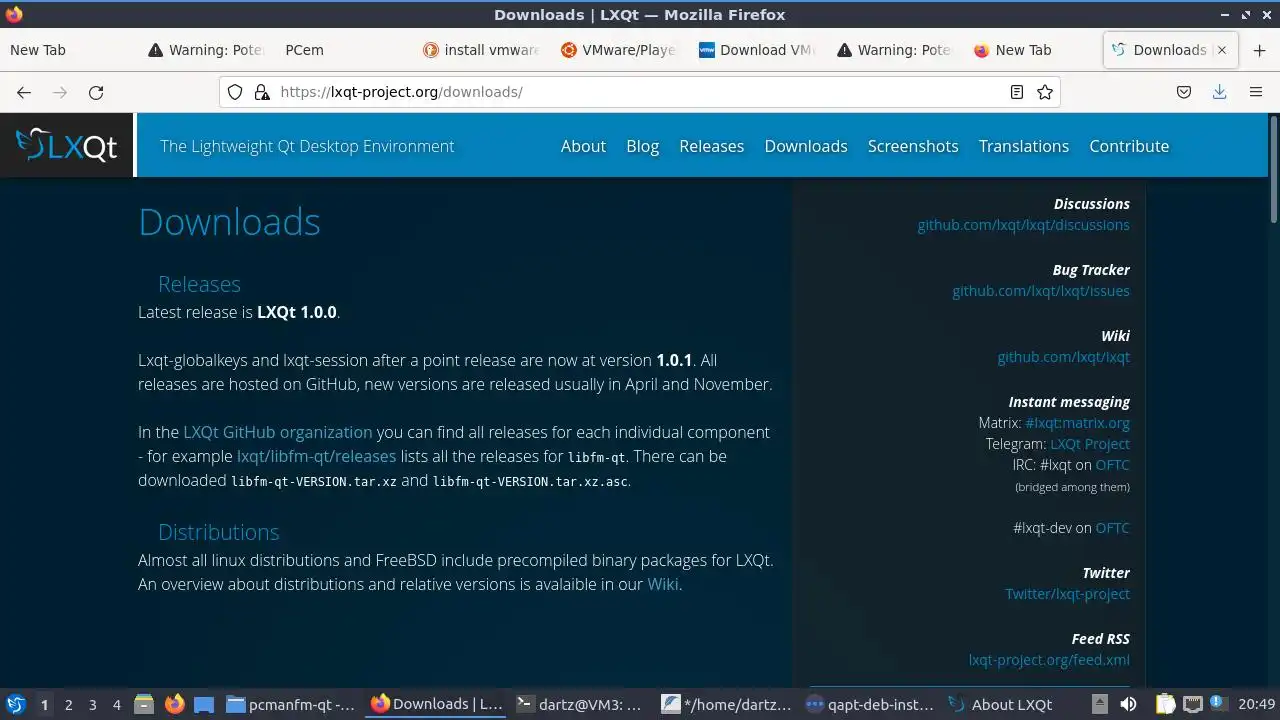Open the Twitter/lxqt-project link
Screen dimensions: 1280x720
(x=1067, y=594)
